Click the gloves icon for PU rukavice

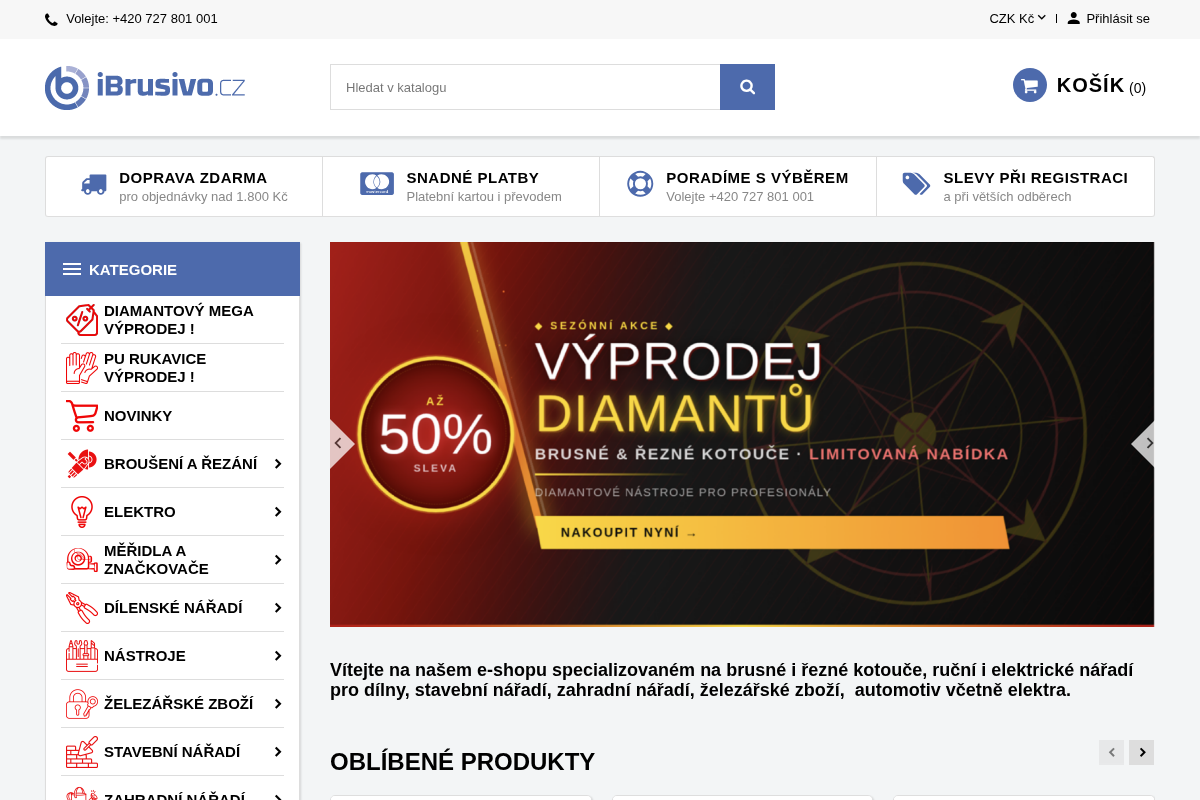(82, 368)
